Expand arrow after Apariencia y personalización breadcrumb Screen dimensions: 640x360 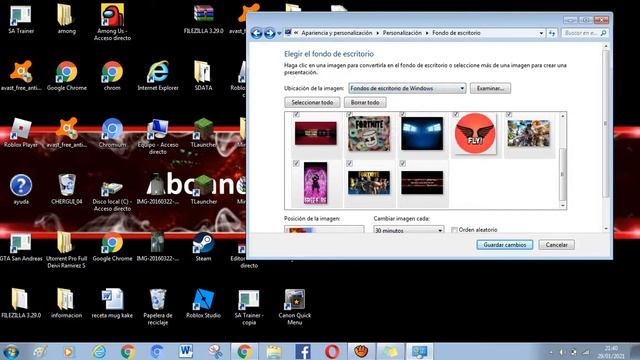coord(378,33)
